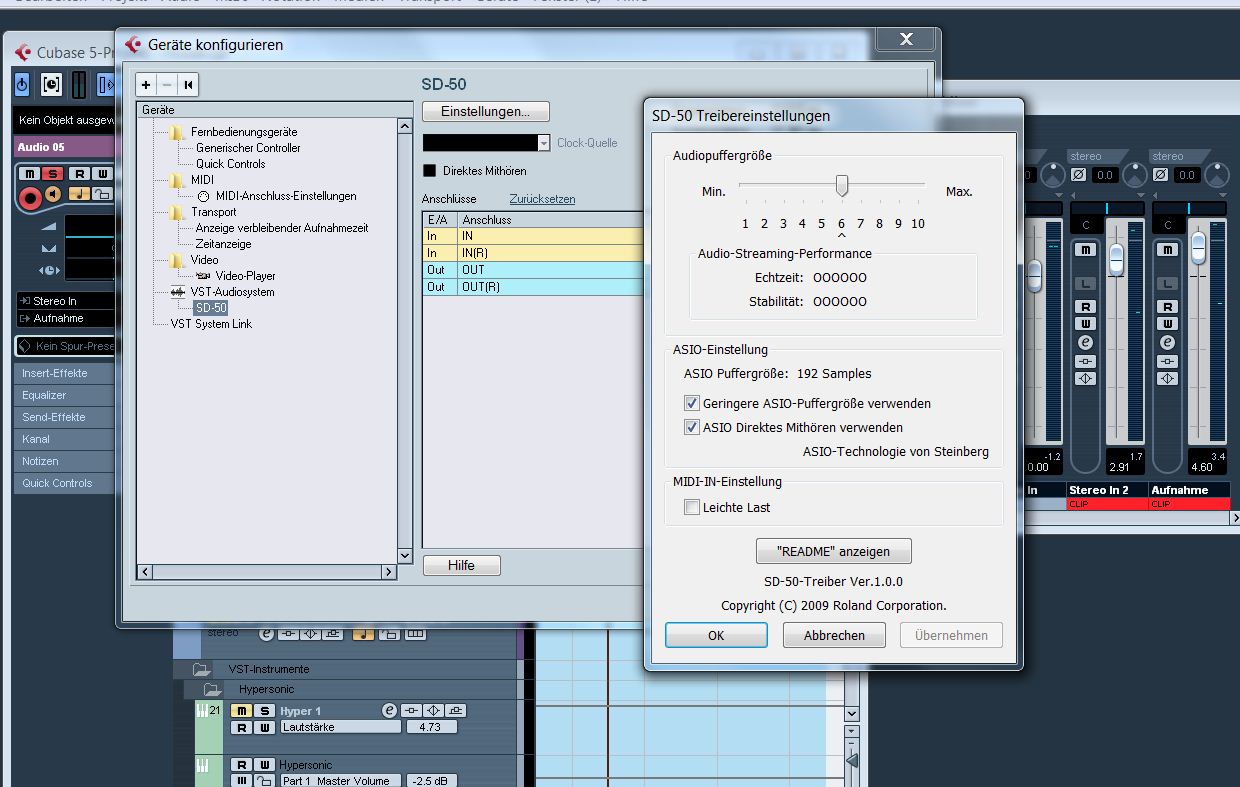Open the Equalizer inspector section
1240x787 pixels.
click(66, 395)
